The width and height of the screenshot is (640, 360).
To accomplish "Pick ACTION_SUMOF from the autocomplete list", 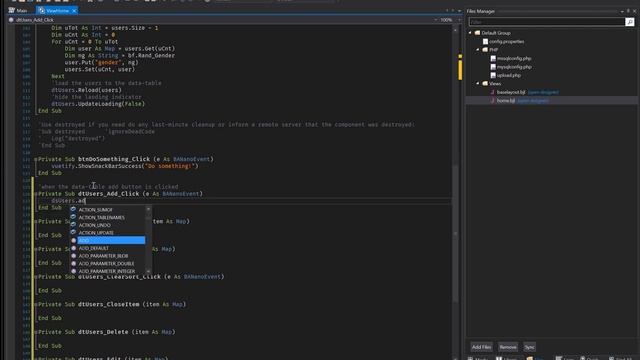I will tap(96, 210).
